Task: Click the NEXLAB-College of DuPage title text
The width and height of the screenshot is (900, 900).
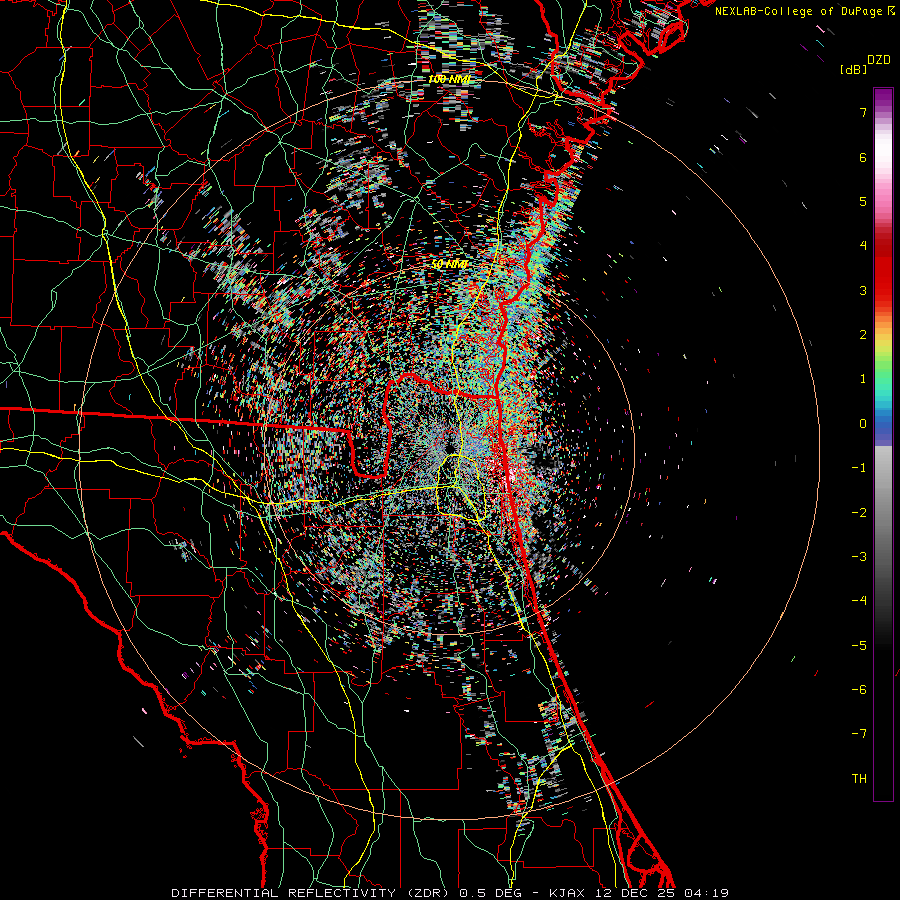Action: pyautogui.click(x=799, y=11)
